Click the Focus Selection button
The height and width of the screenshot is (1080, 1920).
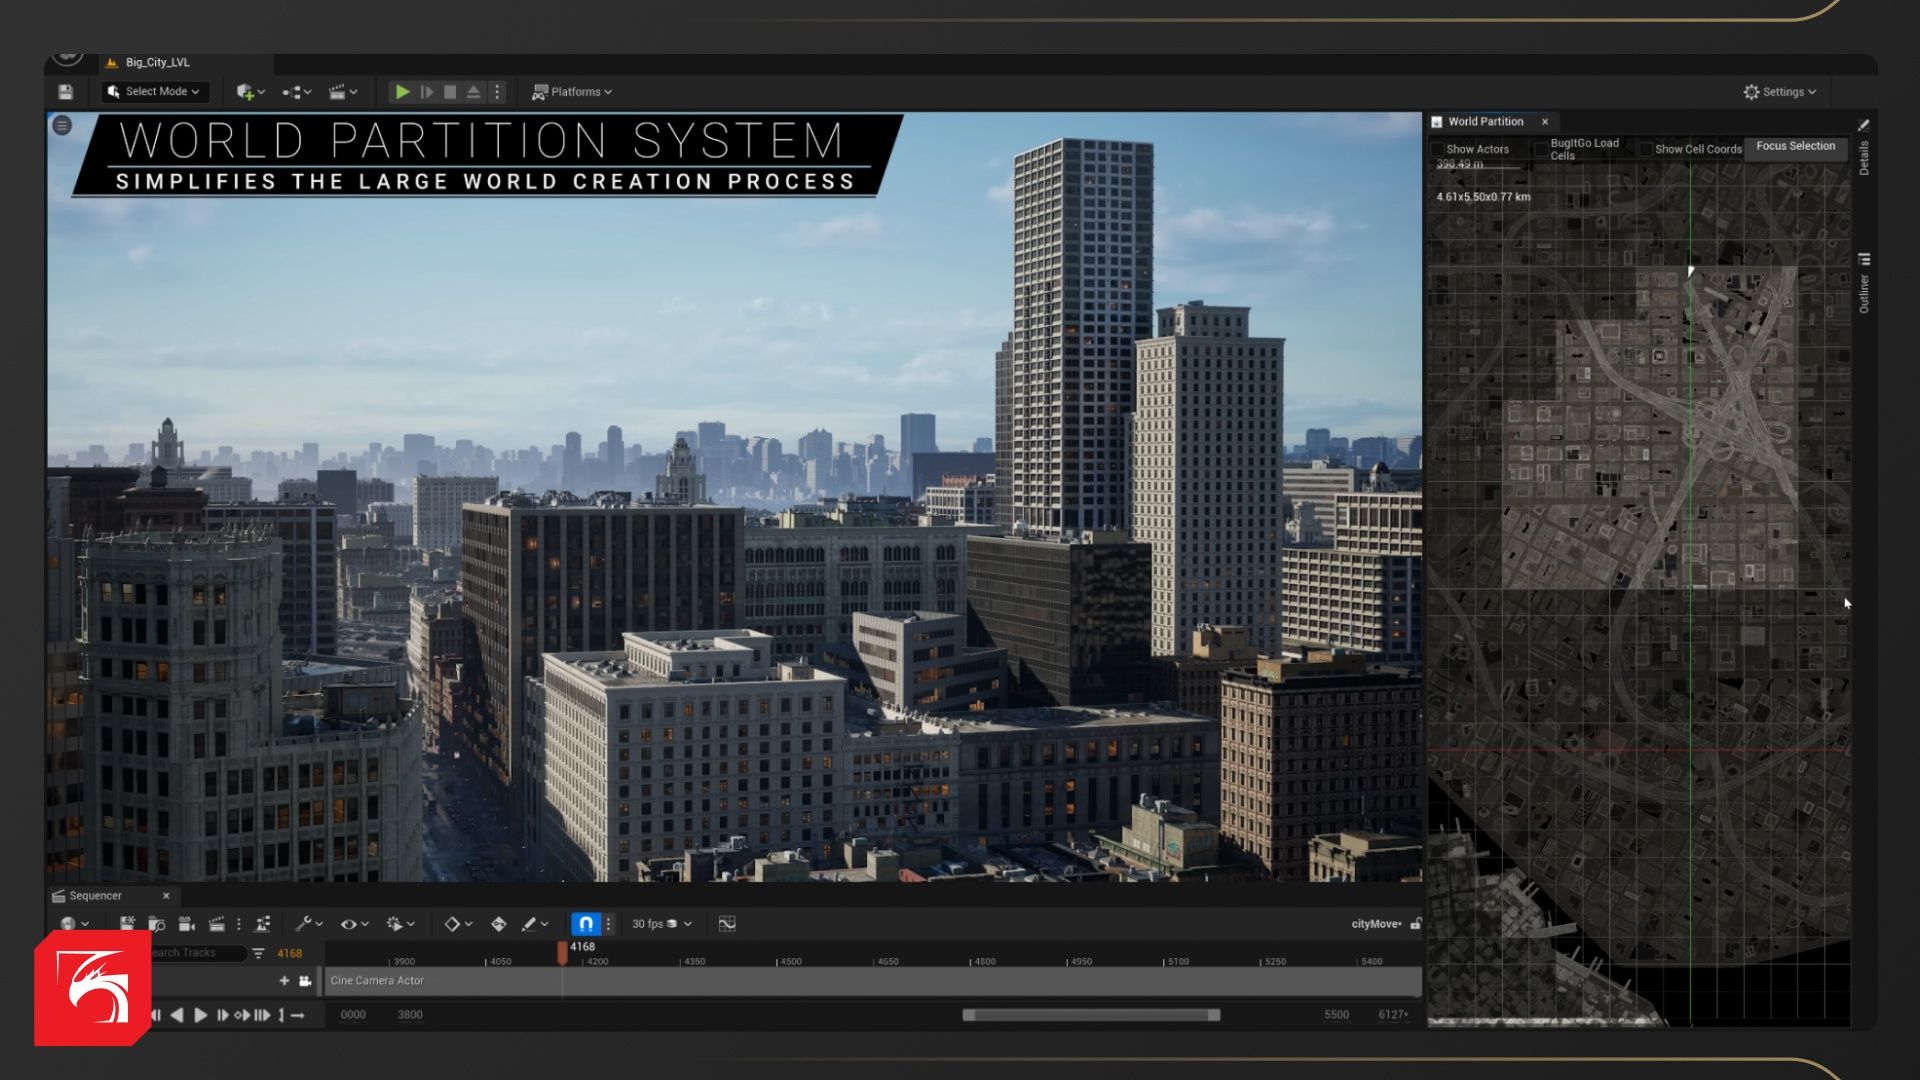point(1795,146)
